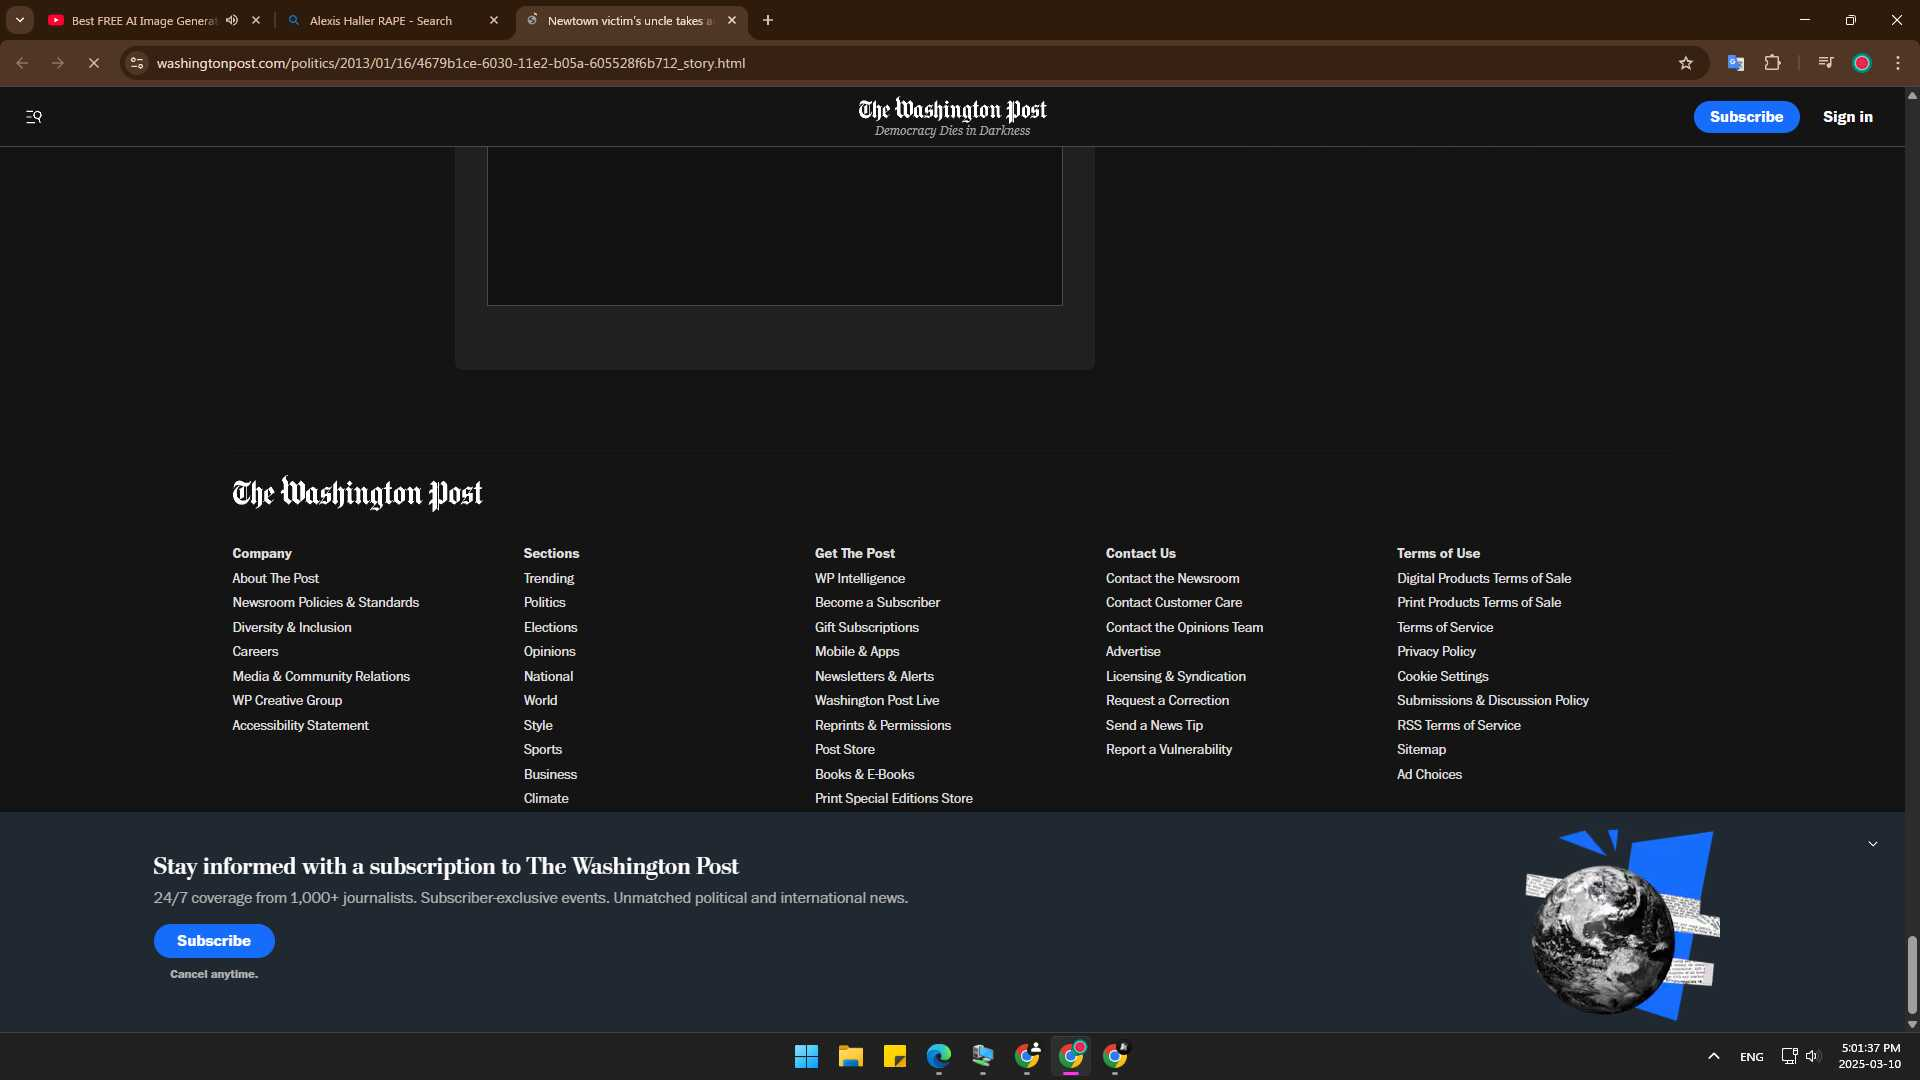The width and height of the screenshot is (1920, 1080).
Task: Open the Google Translate extension icon
Action: tap(1736, 63)
